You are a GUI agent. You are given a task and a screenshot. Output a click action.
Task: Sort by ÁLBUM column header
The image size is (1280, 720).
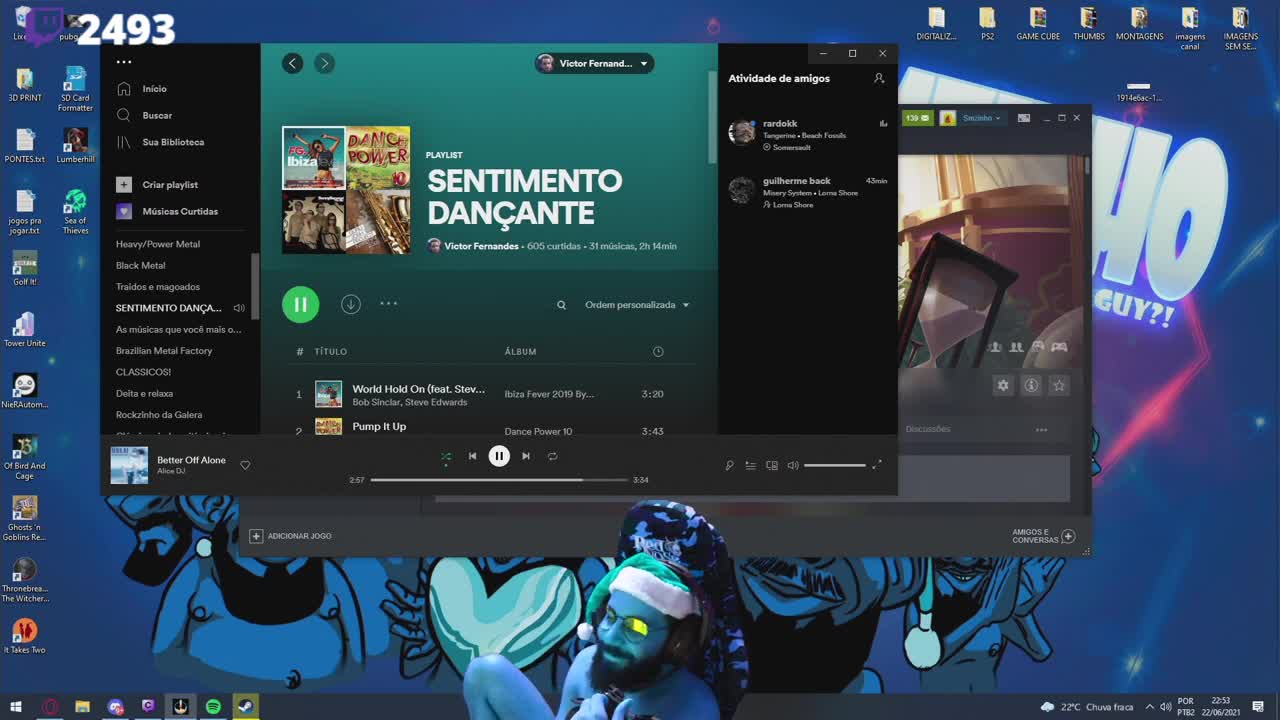point(520,352)
